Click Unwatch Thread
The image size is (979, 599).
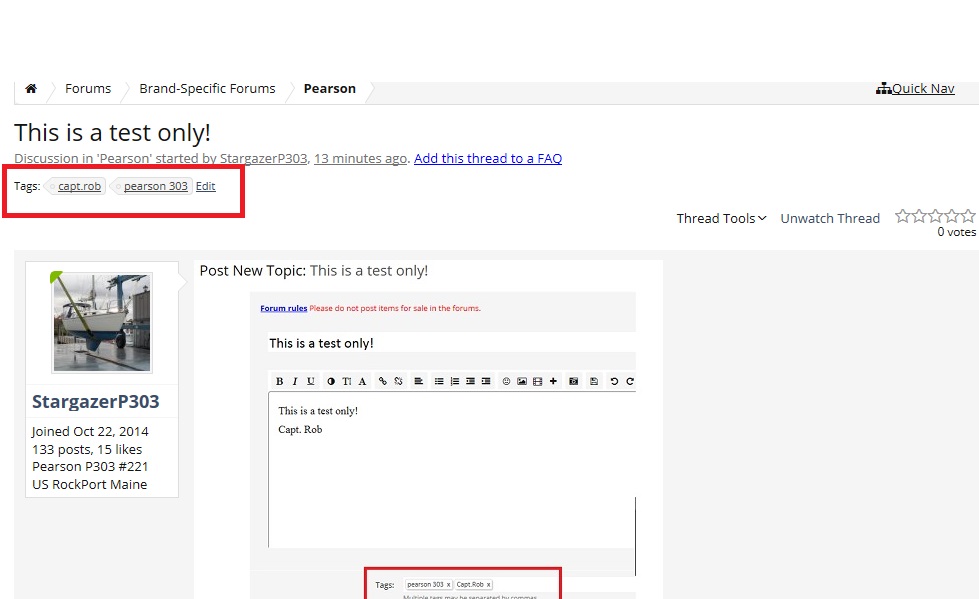830,219
